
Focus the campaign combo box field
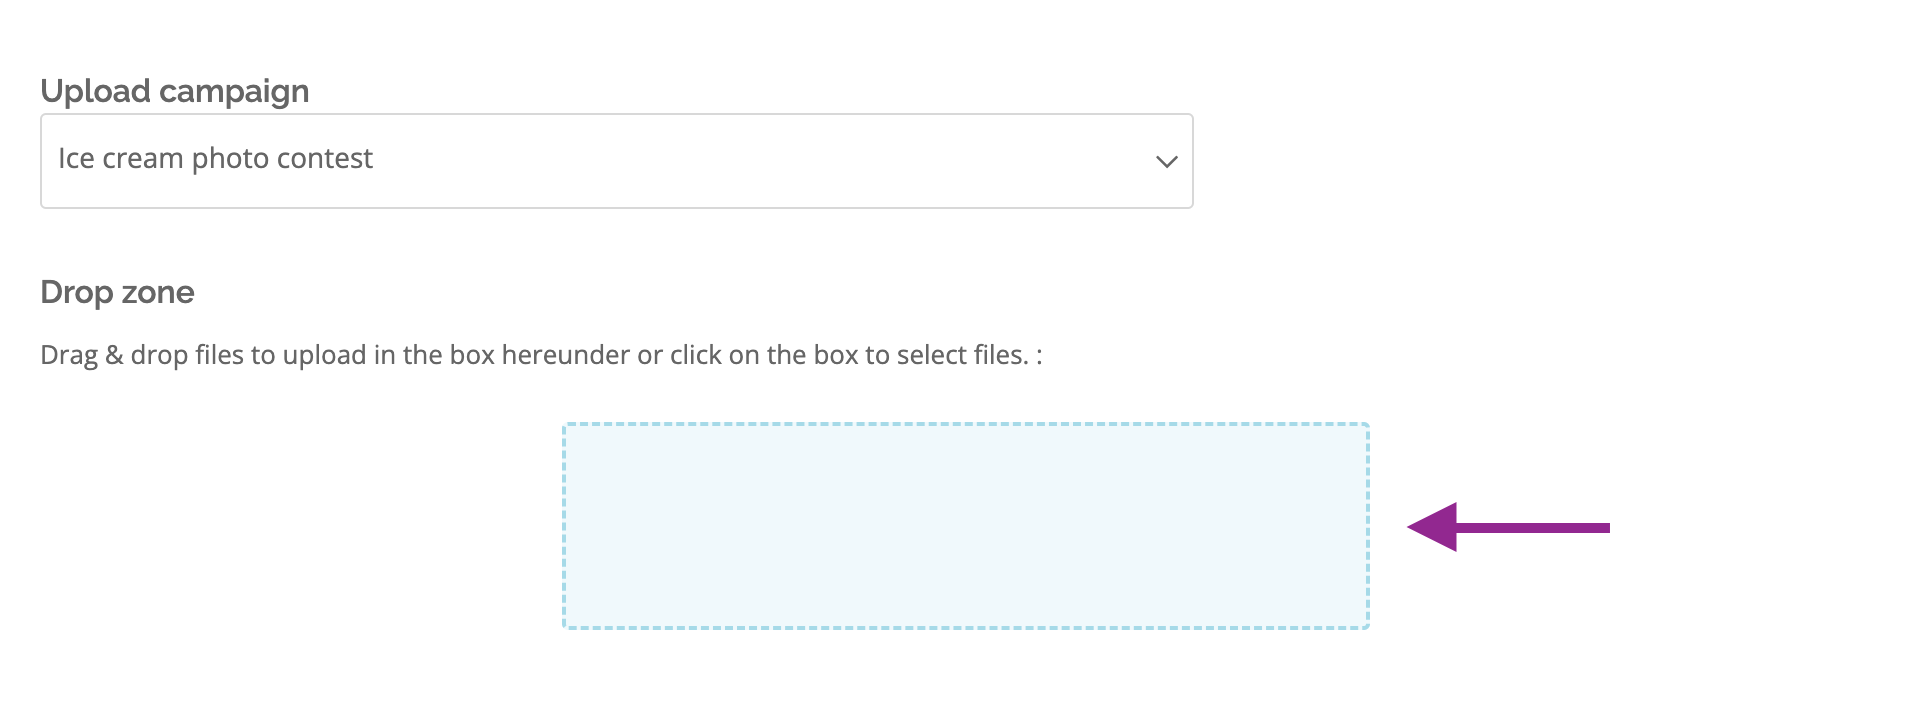coord(616,161)
